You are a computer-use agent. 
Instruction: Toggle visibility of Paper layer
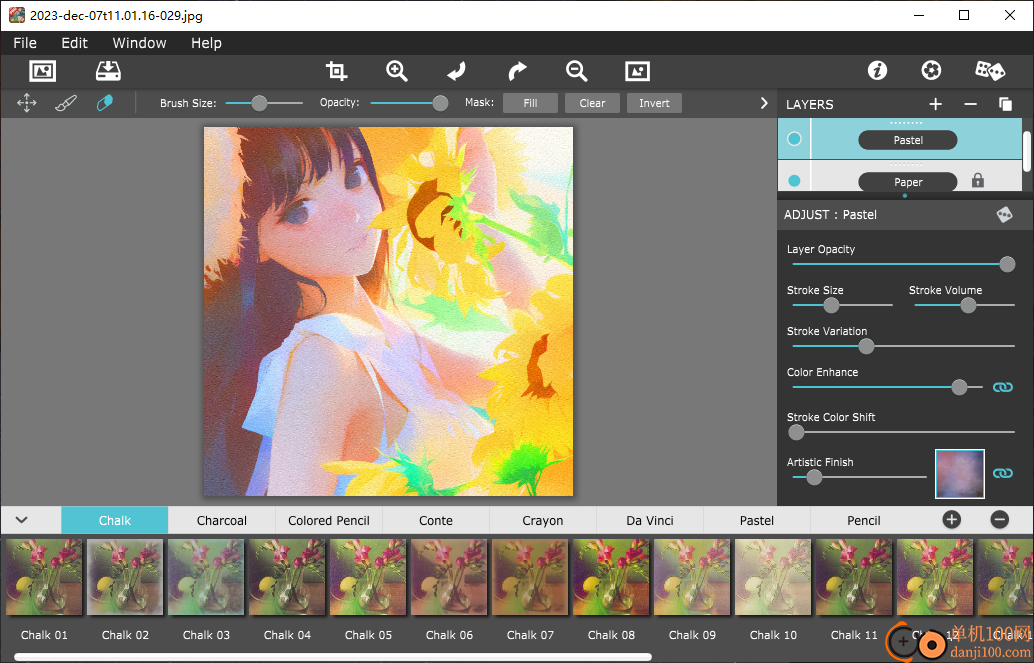tap(794, 181)
